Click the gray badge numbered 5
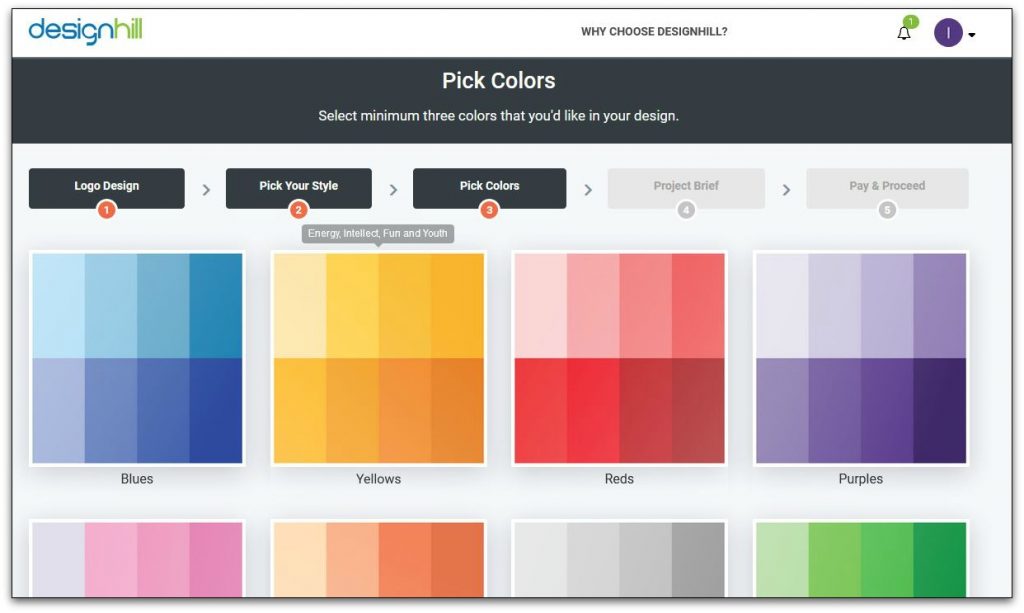The image size is (1024, 613). pyautogui.click(x=887, y=210)
